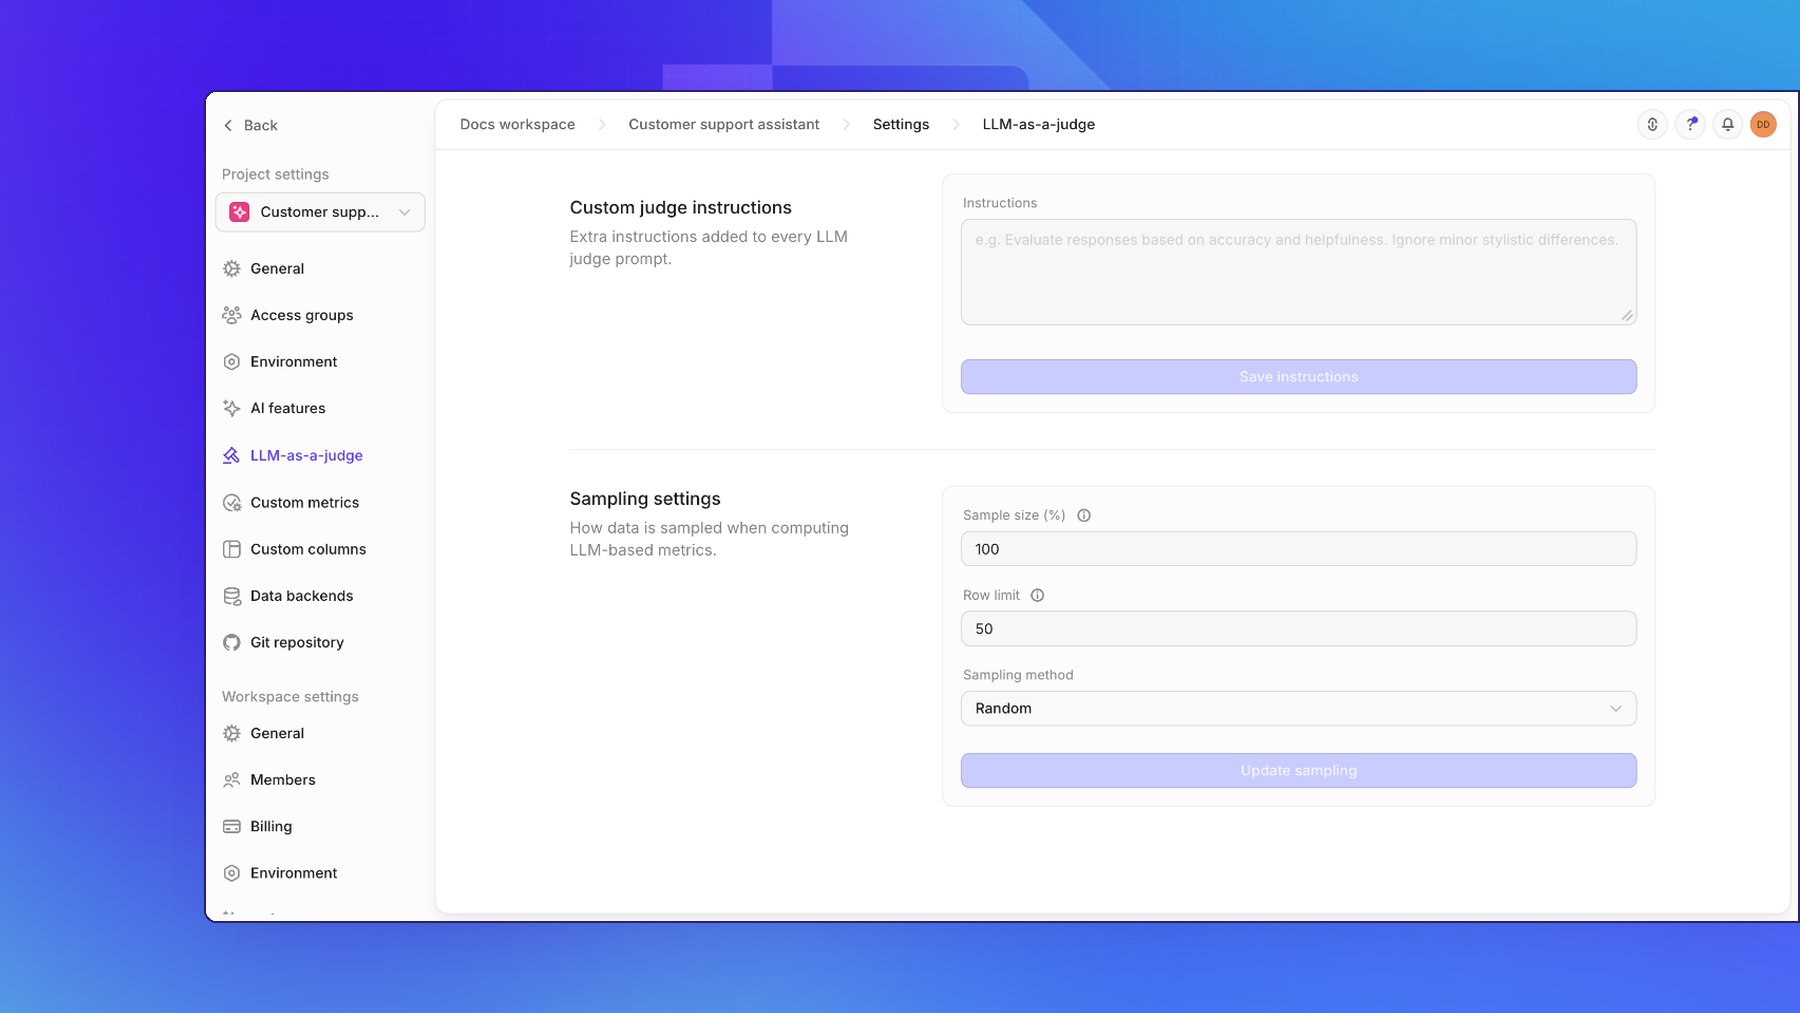Go to Docs workspace breadcrumb
The height and width of the screenshot is (1013, 1800).
(517, 124)
